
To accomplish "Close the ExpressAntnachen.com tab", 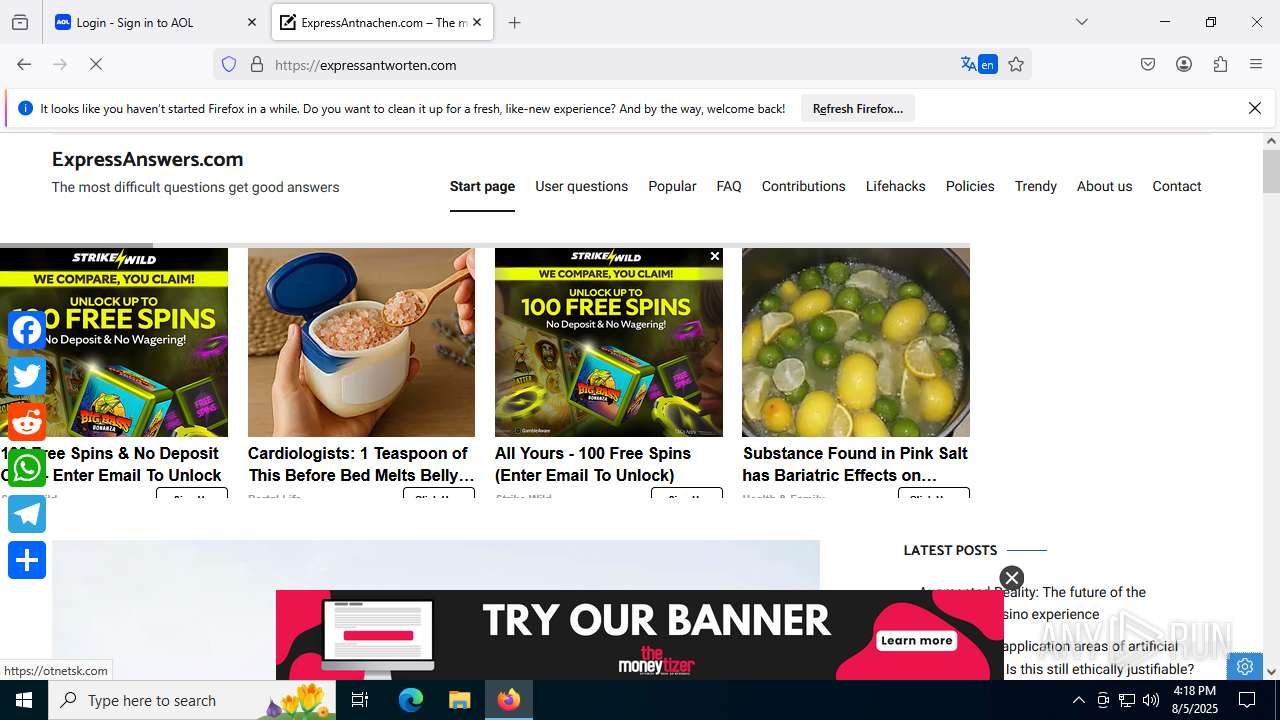I will coord(477,22).
